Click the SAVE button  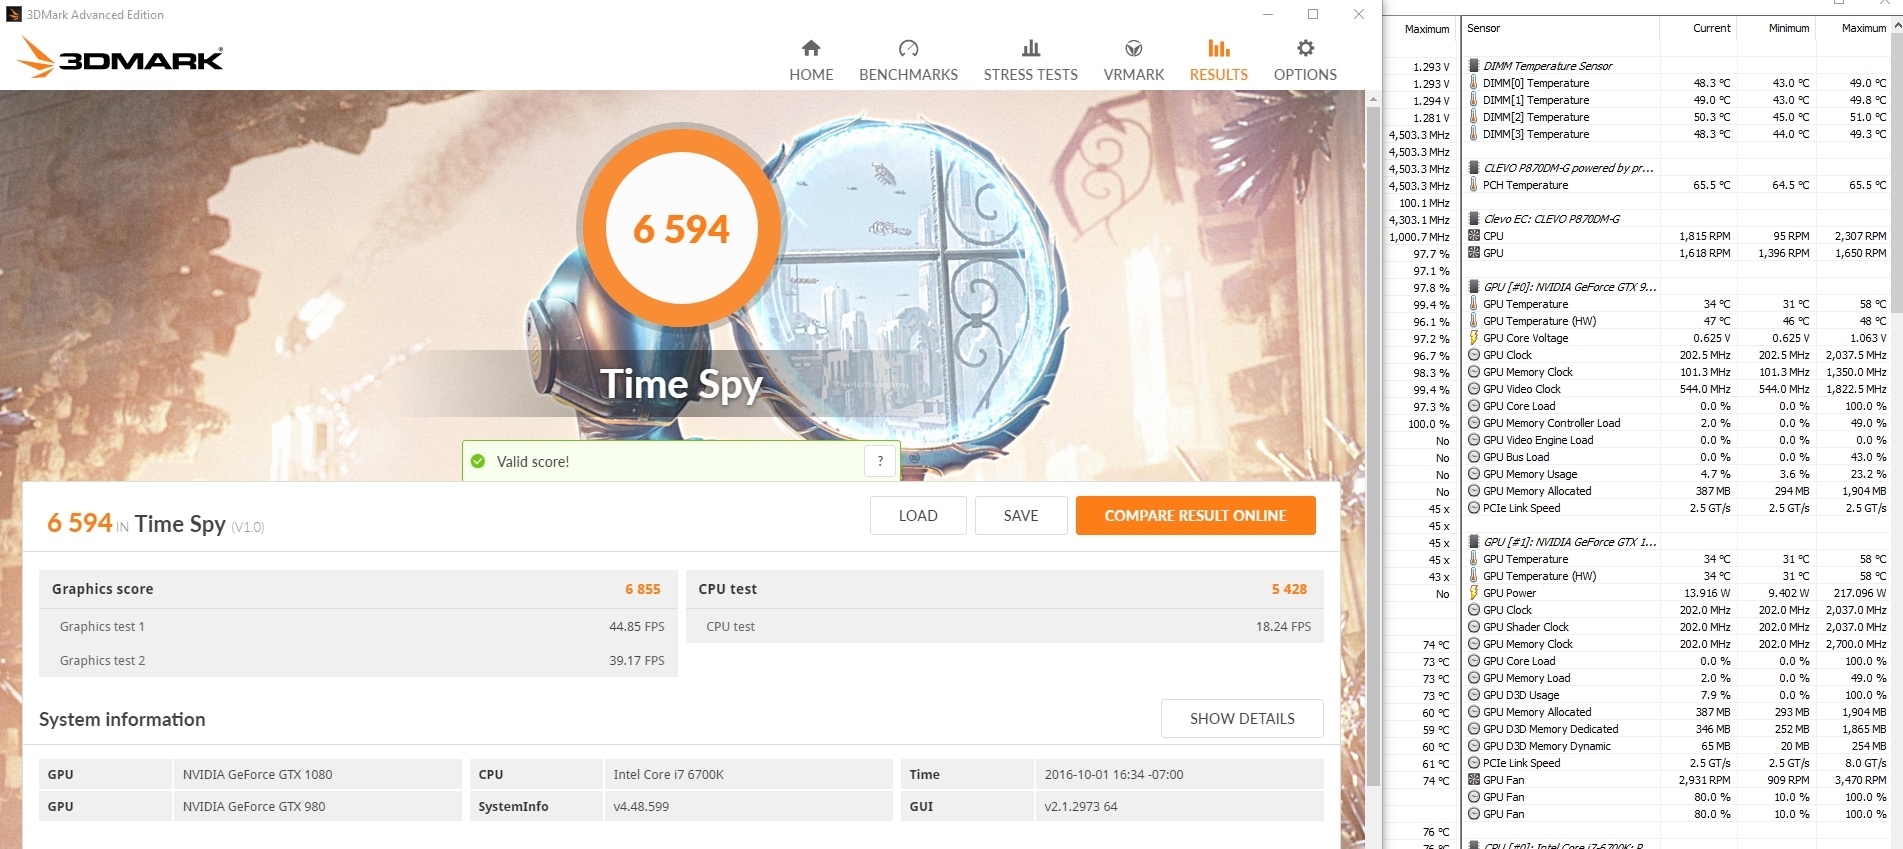pos(1021,515)
